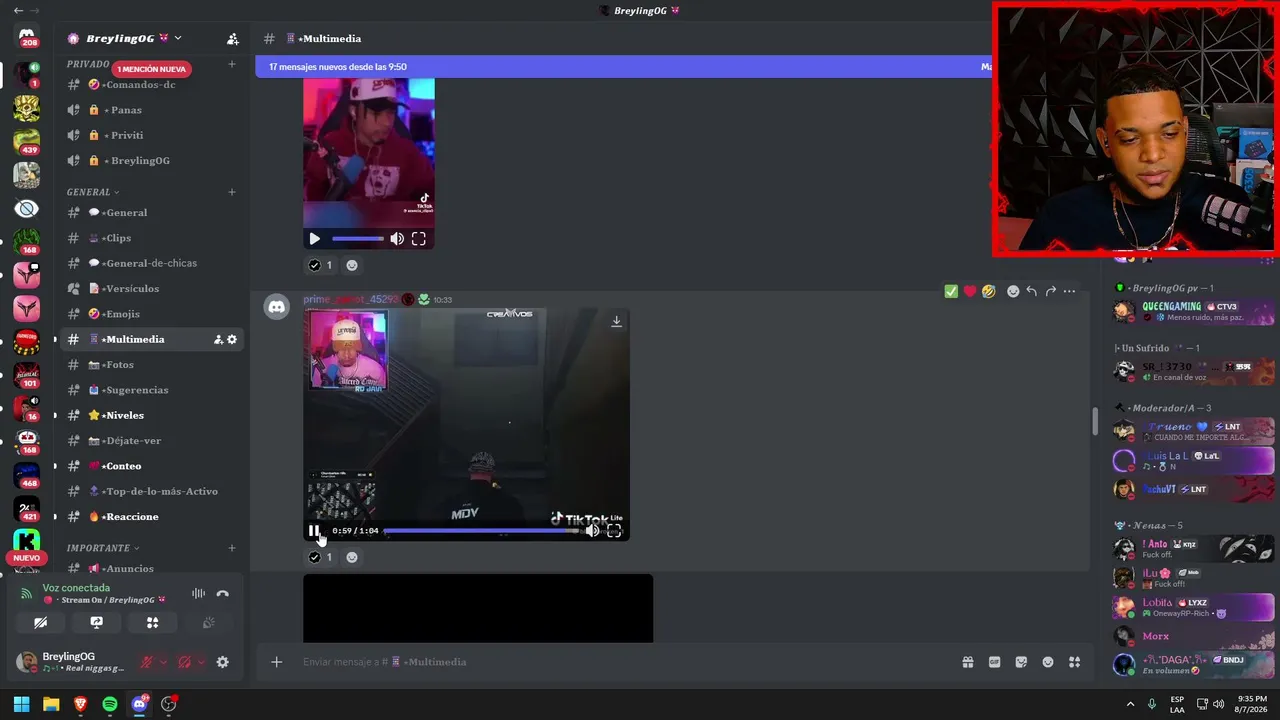The image size is (1280, 720).
Task: Open attachment plus button in message bar
Action: [x=277, y=662]
